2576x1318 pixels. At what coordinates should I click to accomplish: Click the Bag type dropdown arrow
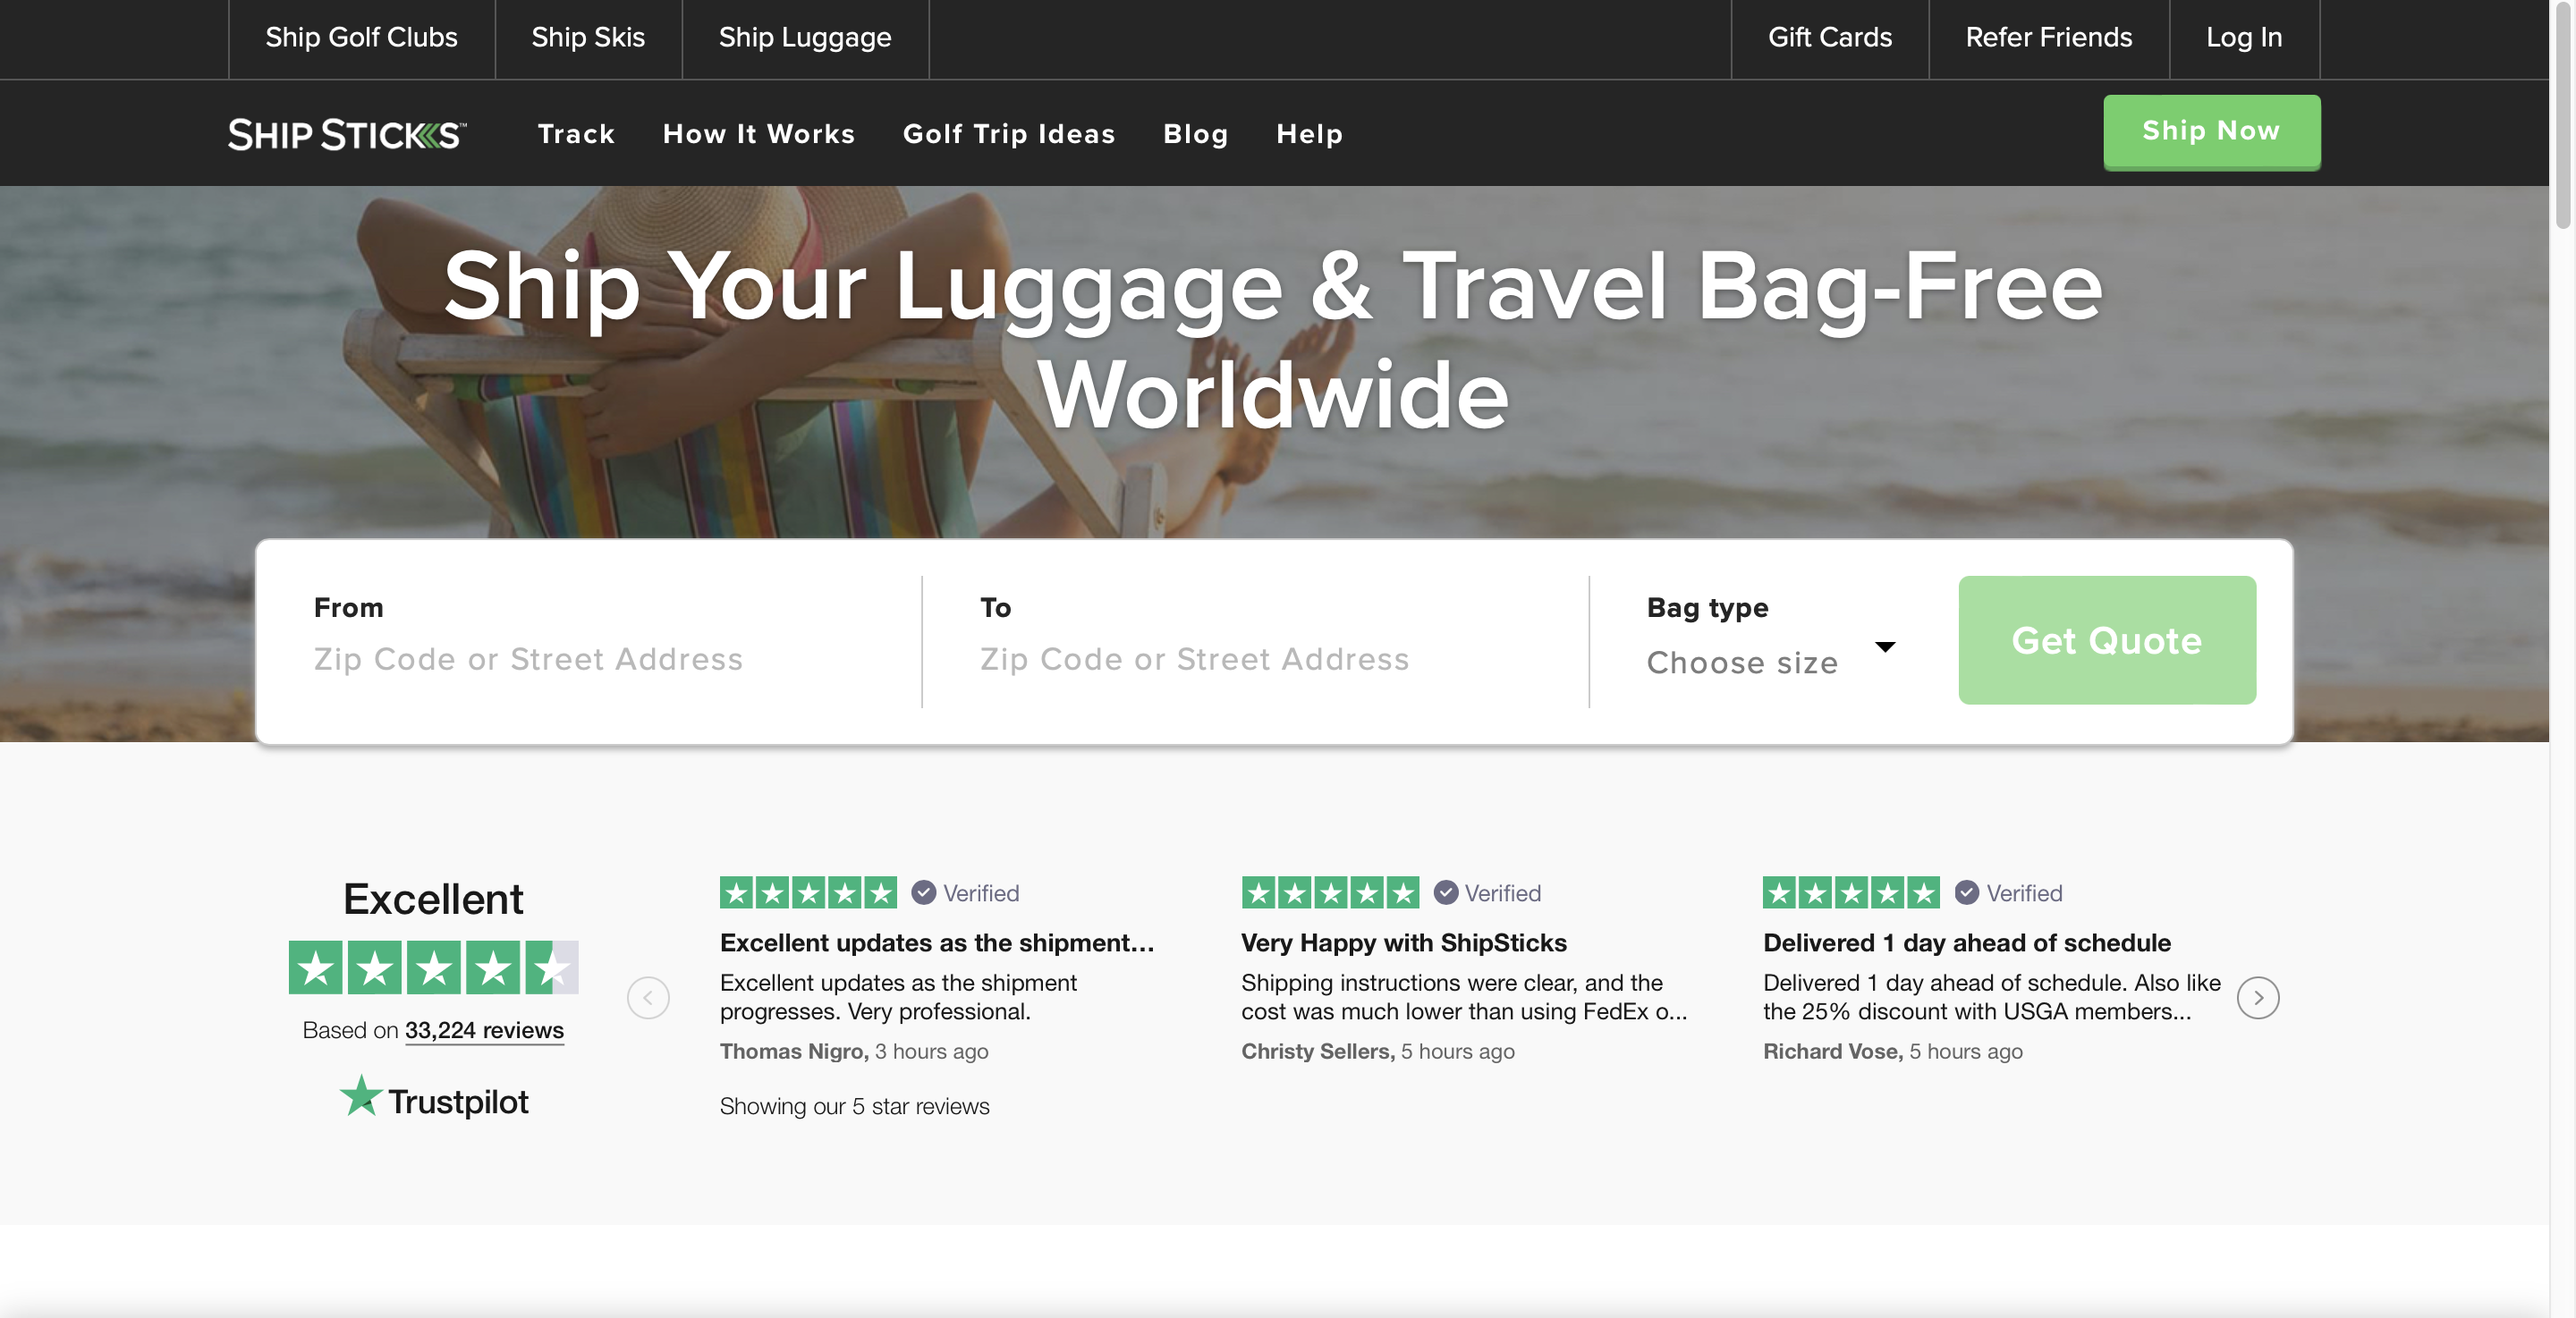[x=1885, y=647]
